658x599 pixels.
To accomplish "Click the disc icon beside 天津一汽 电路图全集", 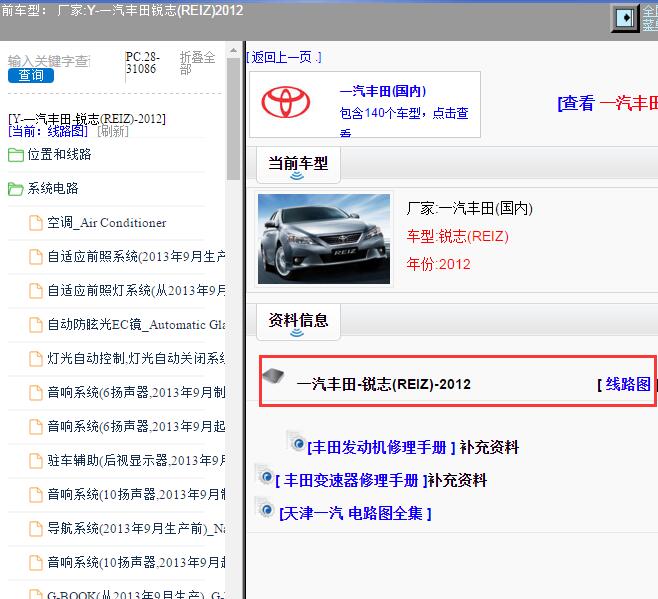I will 265,509.
